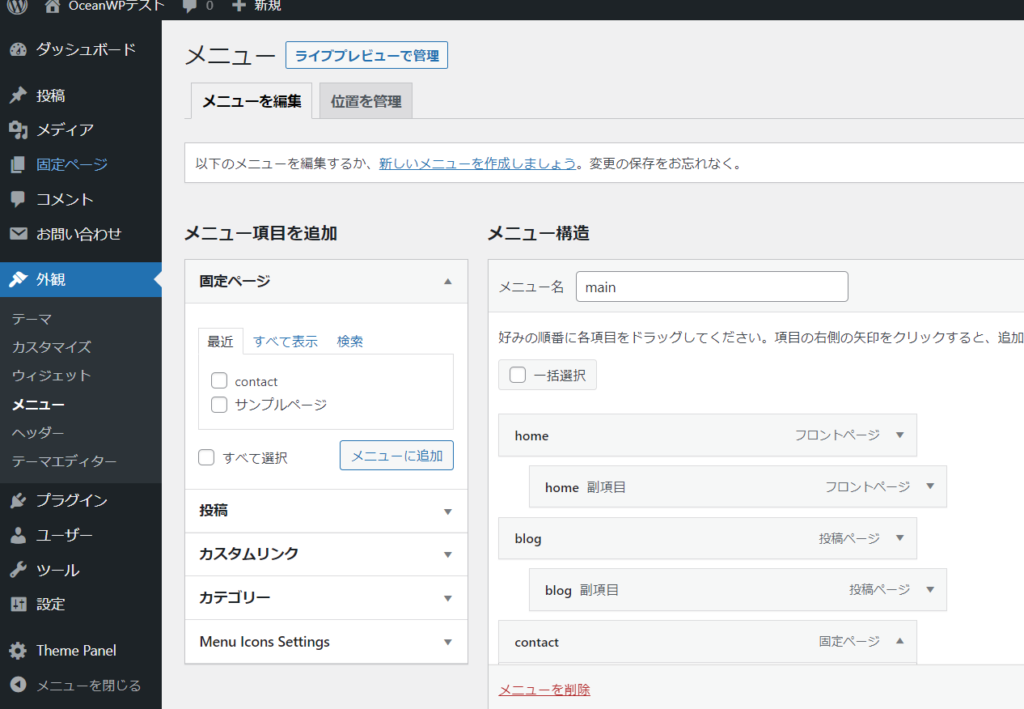1024x709 pixels.
Task: Switch to the 位置を管理 tab
Action: click(x=366, y=101)
